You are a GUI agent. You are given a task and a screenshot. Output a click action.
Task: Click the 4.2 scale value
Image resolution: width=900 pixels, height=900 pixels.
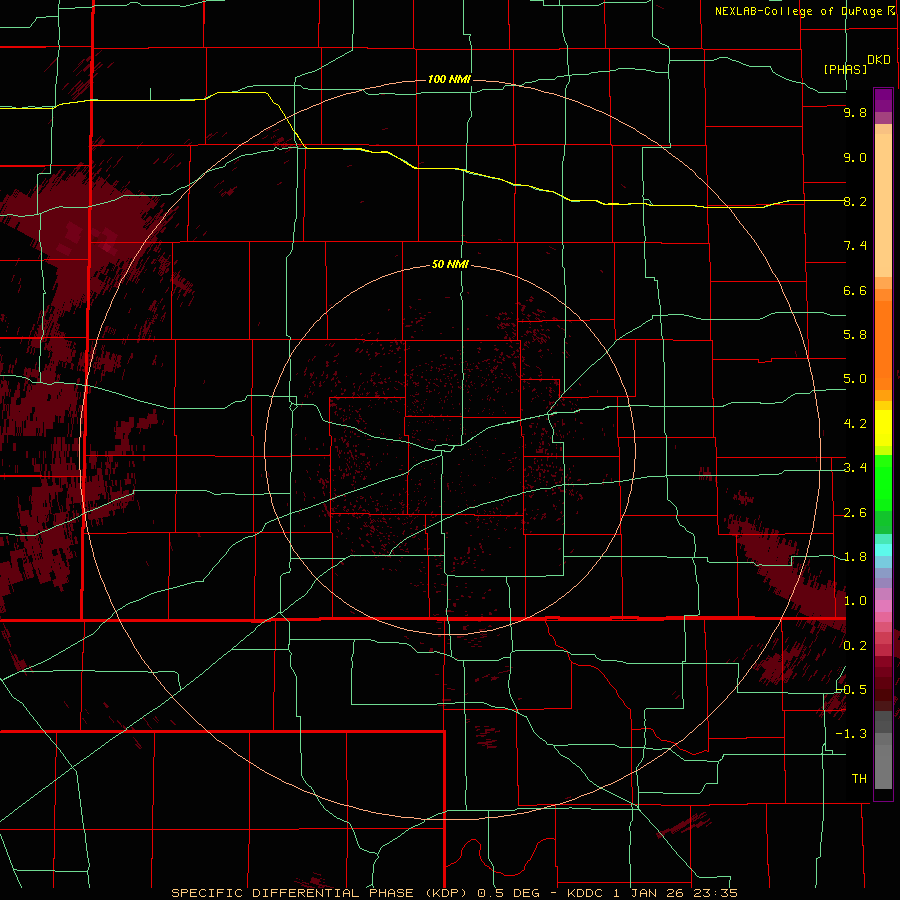tap(855, 424)
